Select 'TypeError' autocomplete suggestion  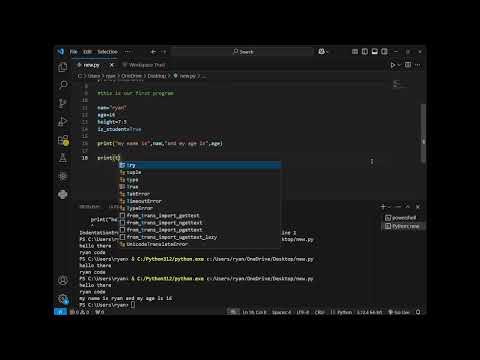point(200,208)
